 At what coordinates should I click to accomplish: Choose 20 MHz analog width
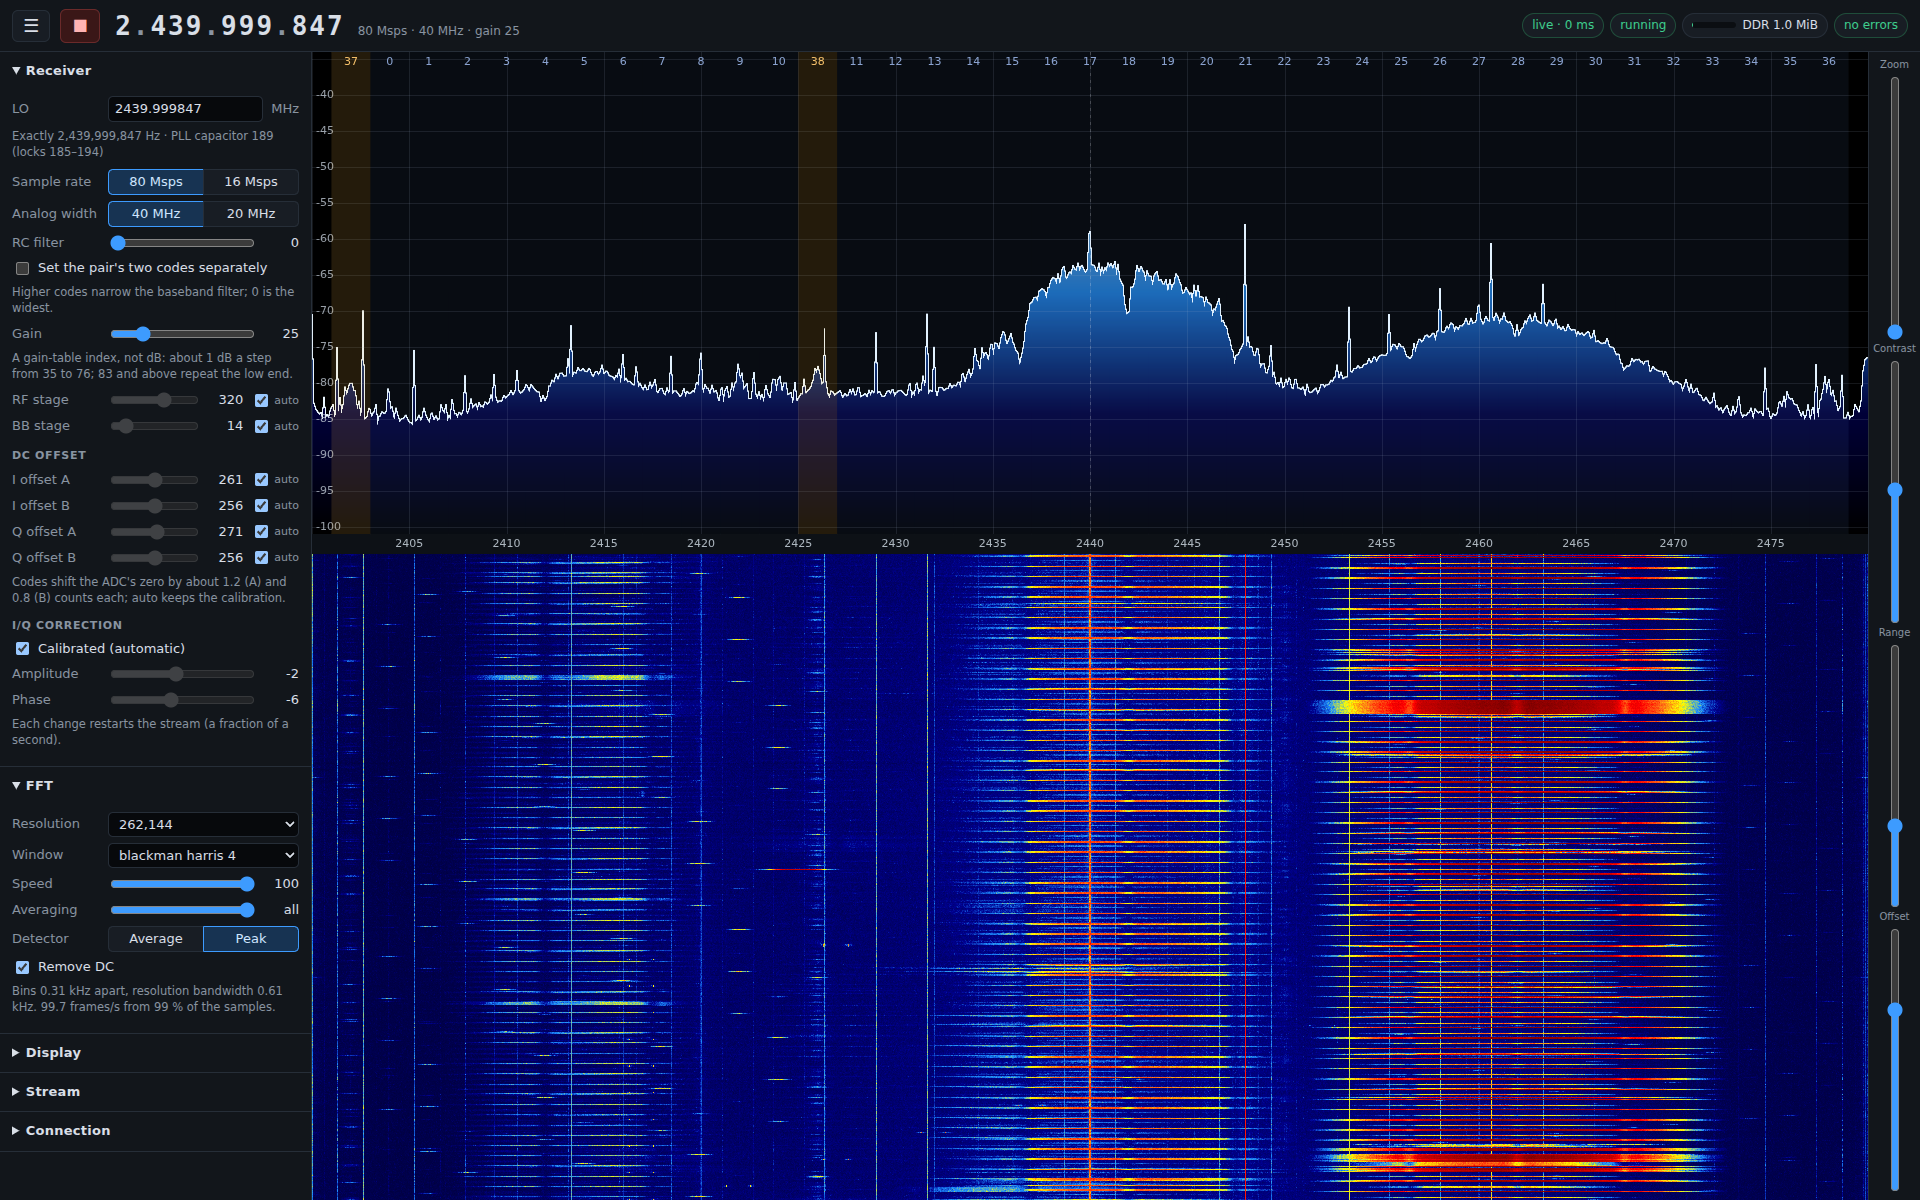coord(251,213)
